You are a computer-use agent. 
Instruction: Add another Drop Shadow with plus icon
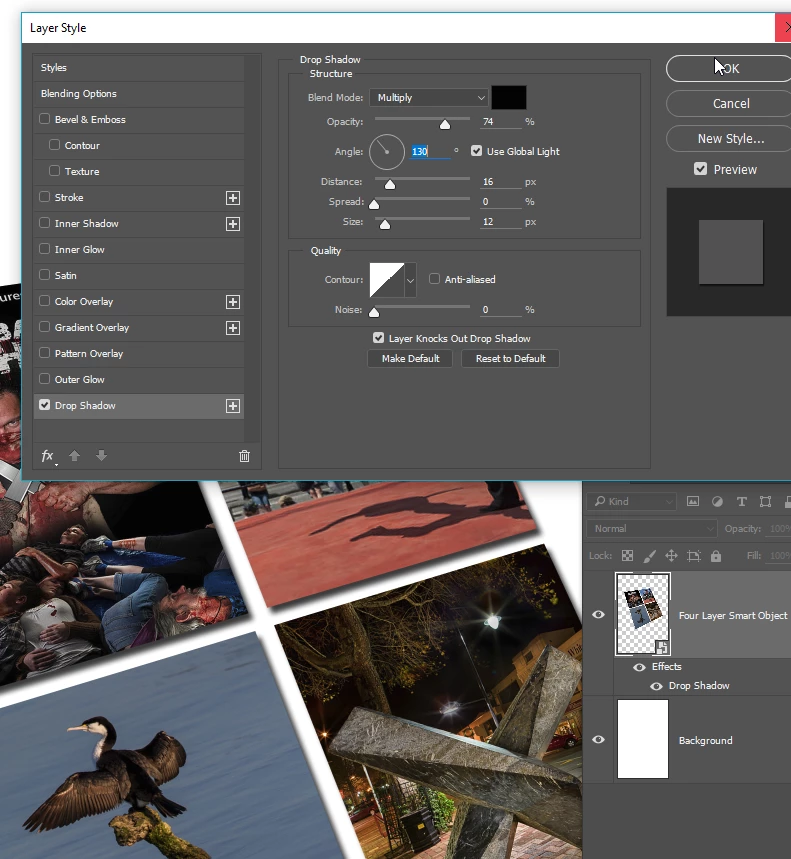click(x=233, y=406)
